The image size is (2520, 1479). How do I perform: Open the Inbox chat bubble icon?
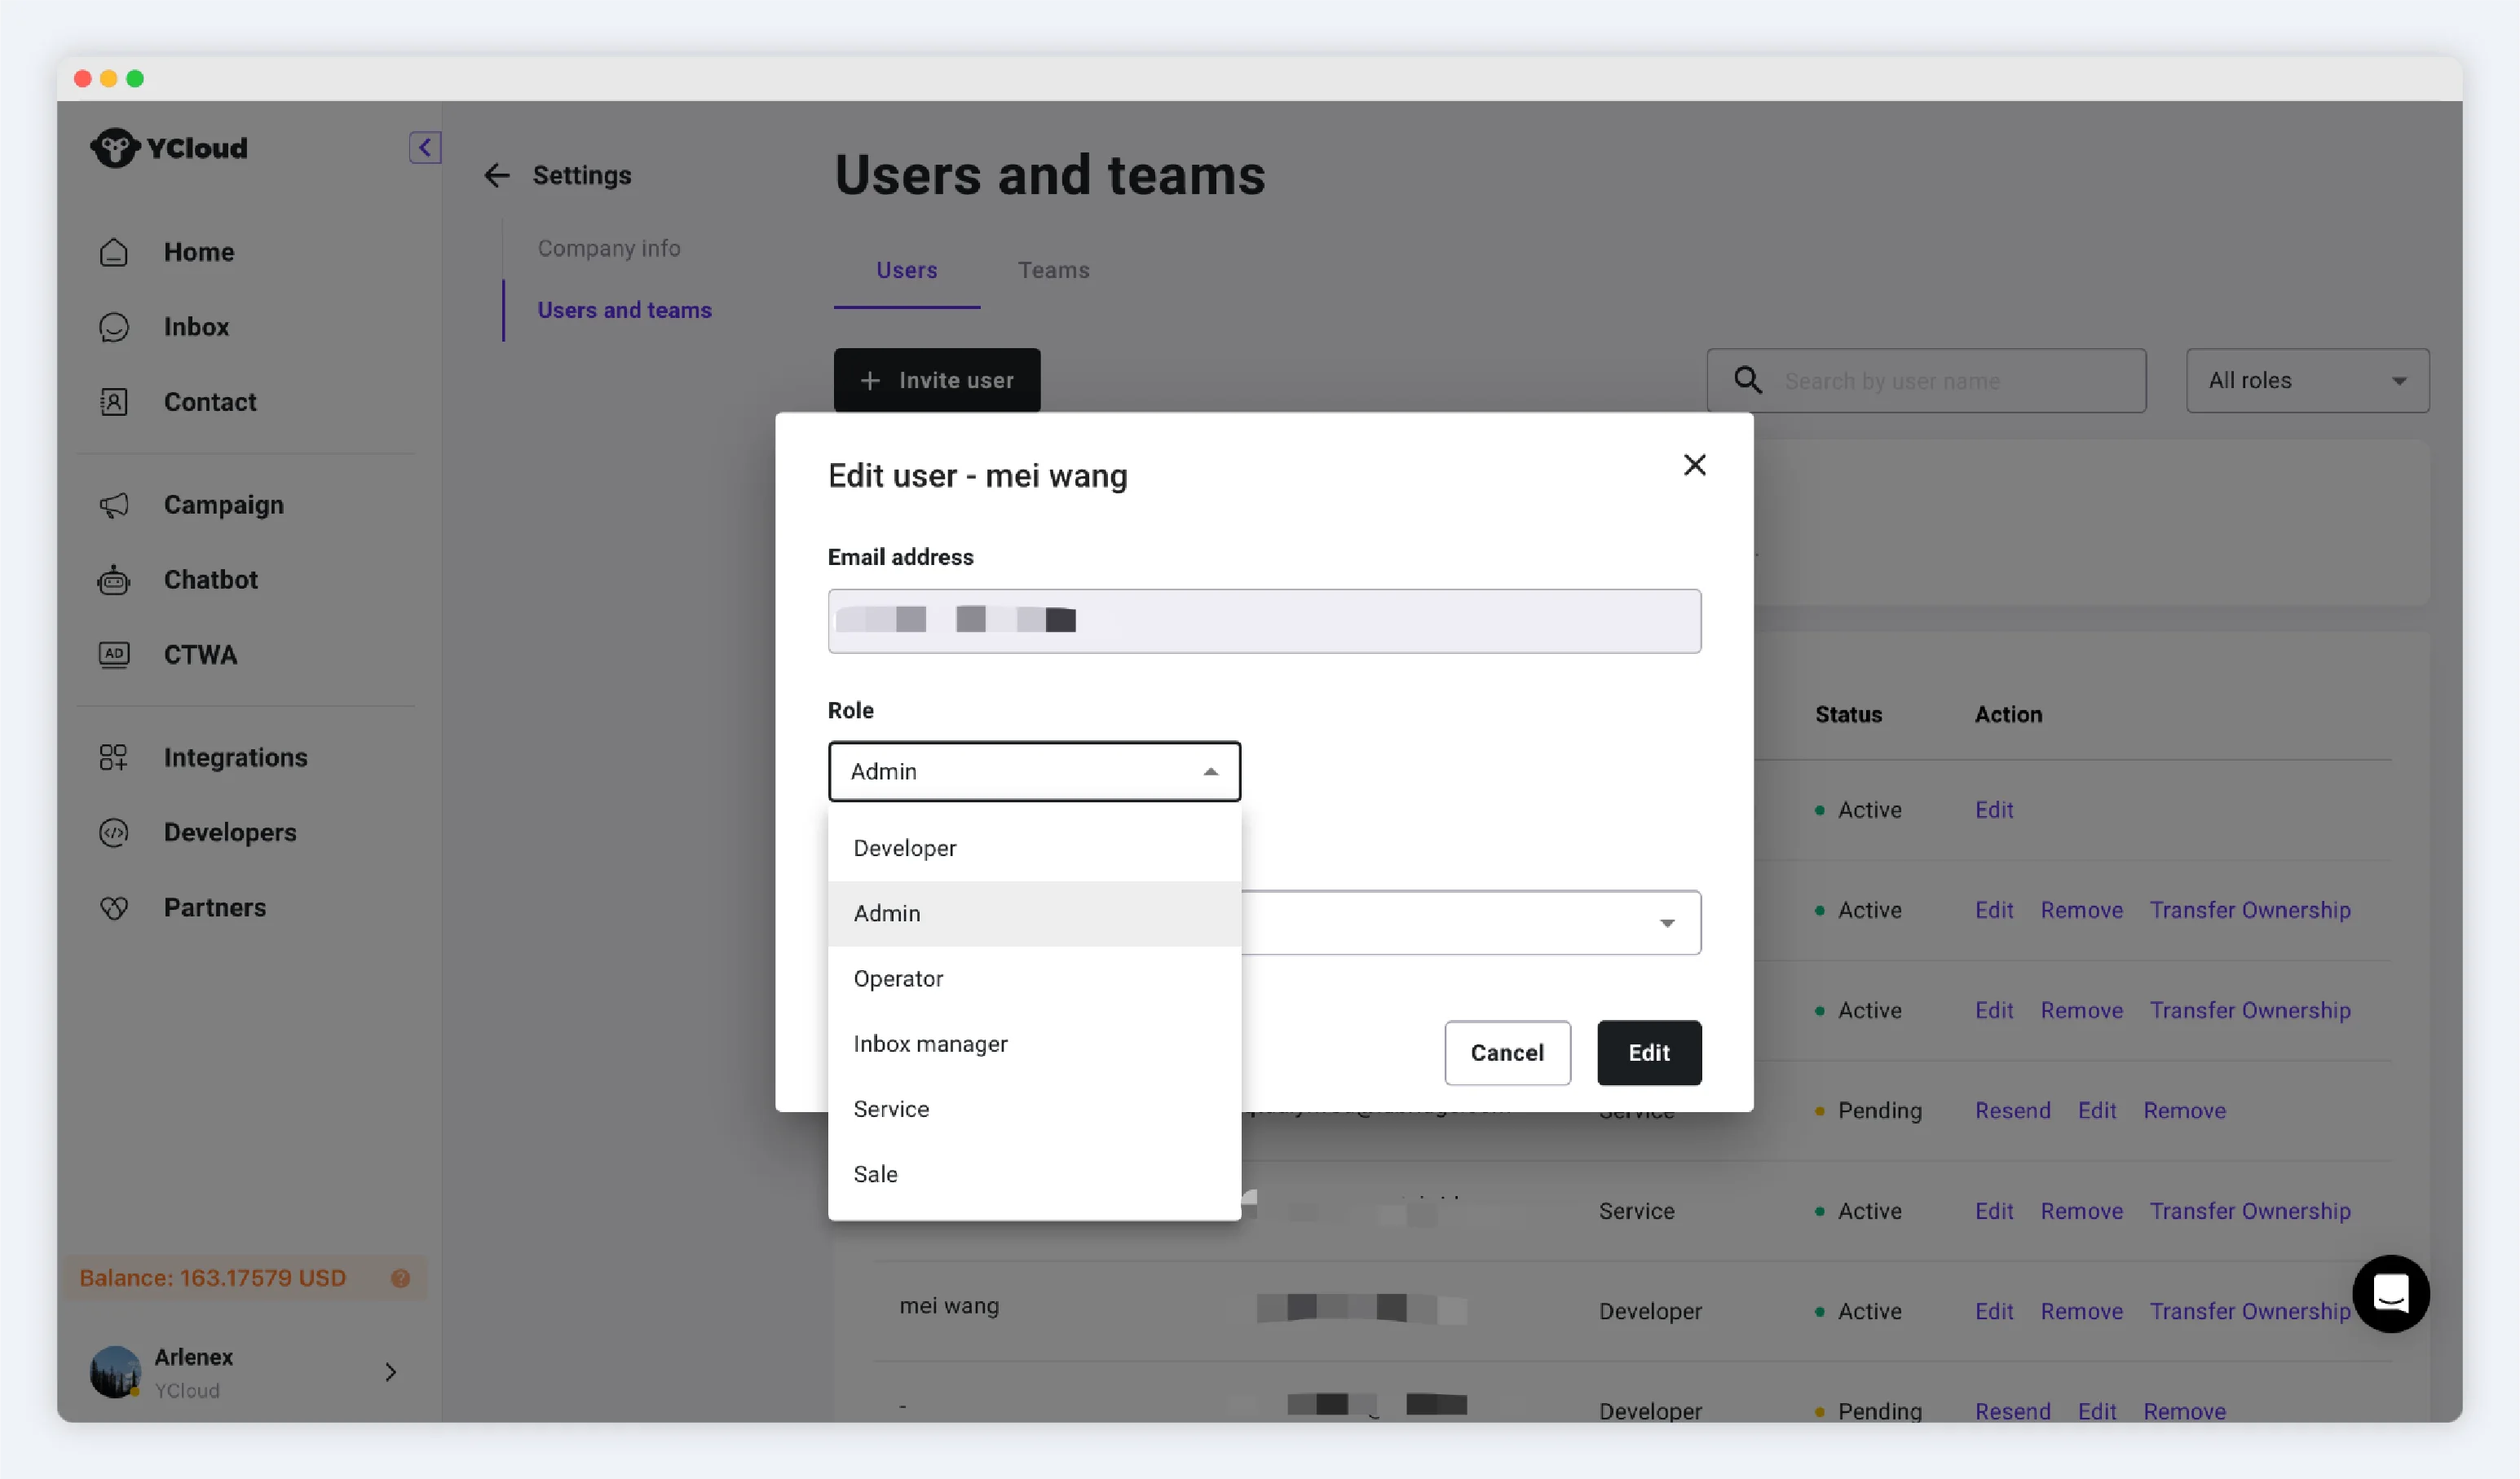tap(114, 327)
